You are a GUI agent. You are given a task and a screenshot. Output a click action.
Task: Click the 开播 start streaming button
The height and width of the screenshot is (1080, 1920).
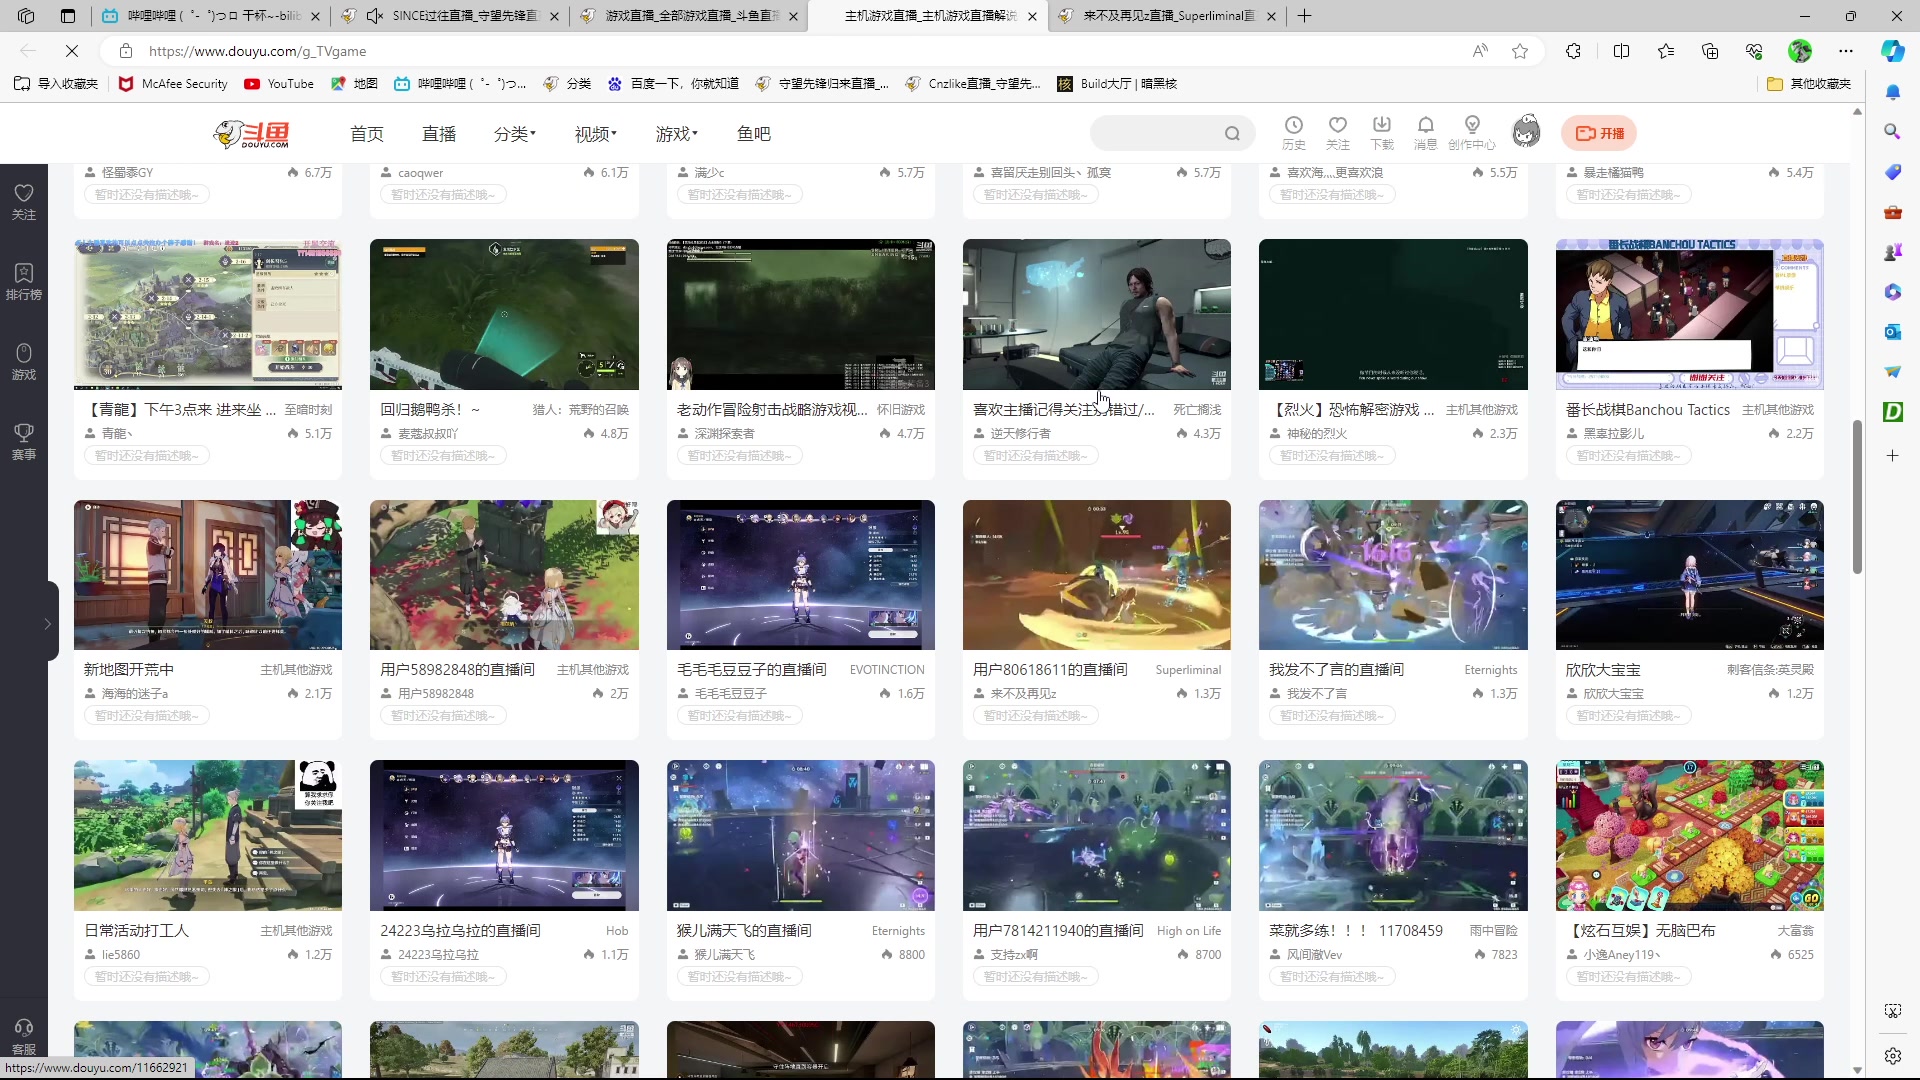coord(1599,133)
